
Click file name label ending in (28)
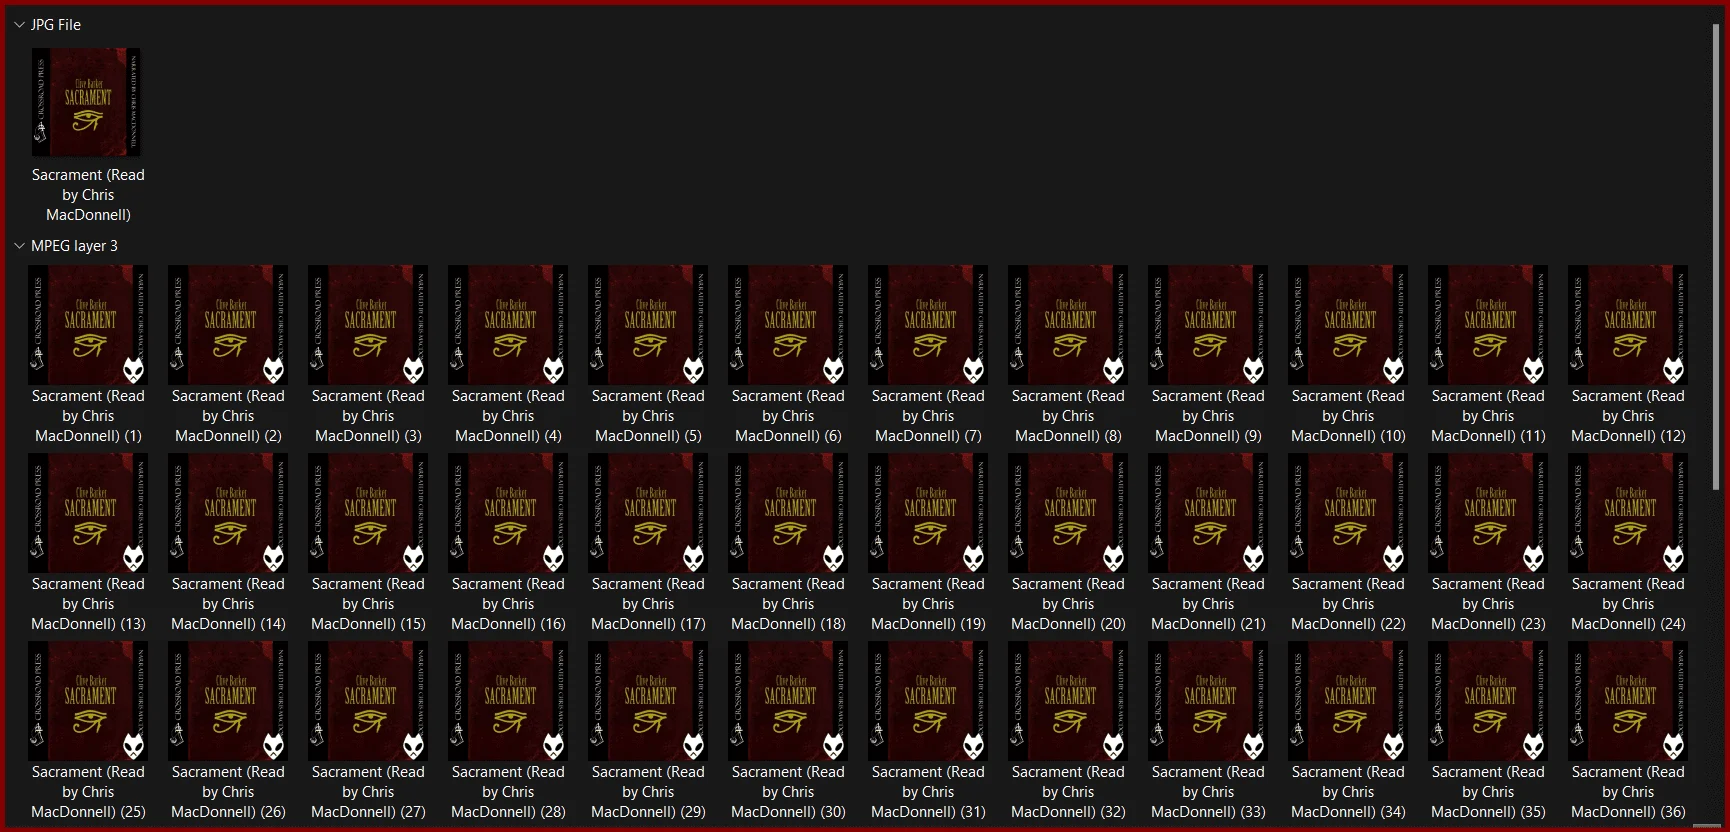pyautogui.click(x=508, y=792)
